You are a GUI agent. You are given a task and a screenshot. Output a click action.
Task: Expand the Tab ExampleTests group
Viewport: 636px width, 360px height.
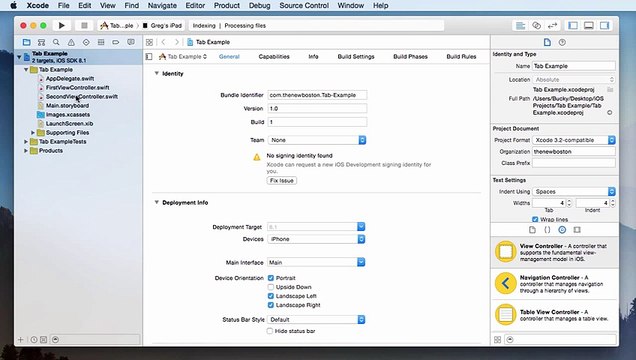coord(26,141)
